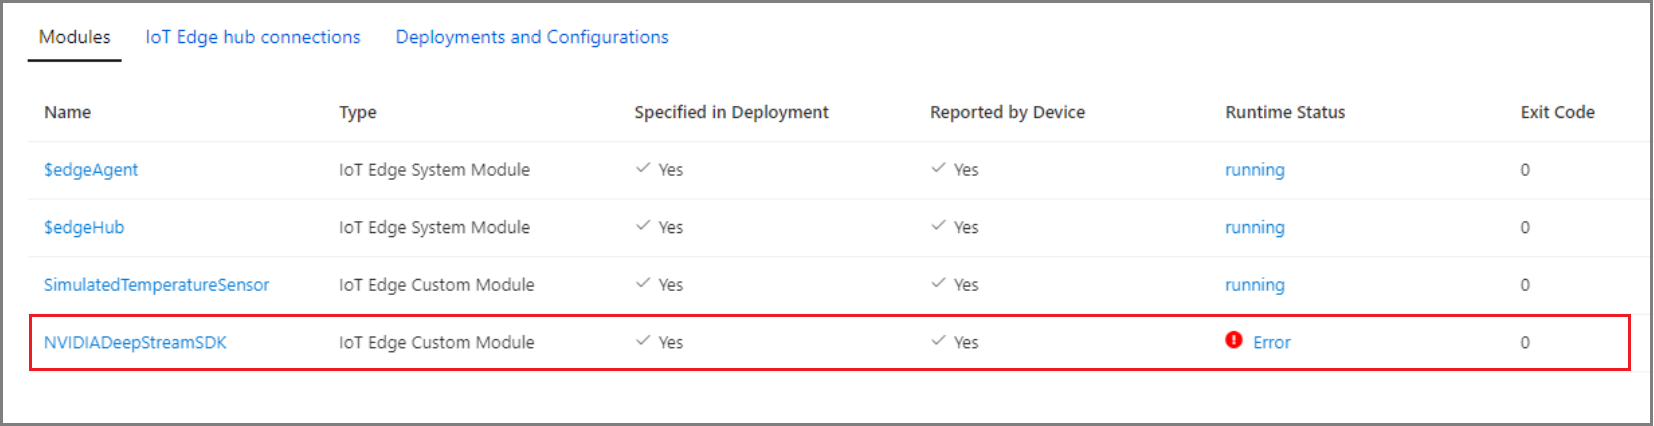Open the $edgeHub module details
Screen dimensions: 1654x426
coord(84,228)
